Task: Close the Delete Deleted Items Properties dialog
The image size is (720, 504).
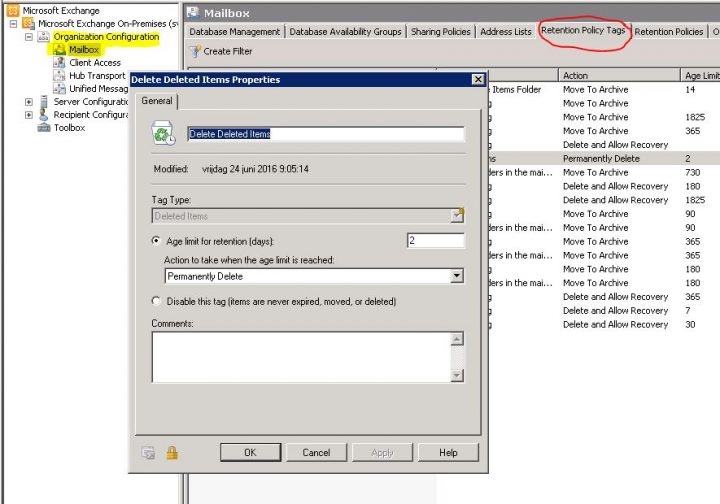Action: tap(478, 79)
